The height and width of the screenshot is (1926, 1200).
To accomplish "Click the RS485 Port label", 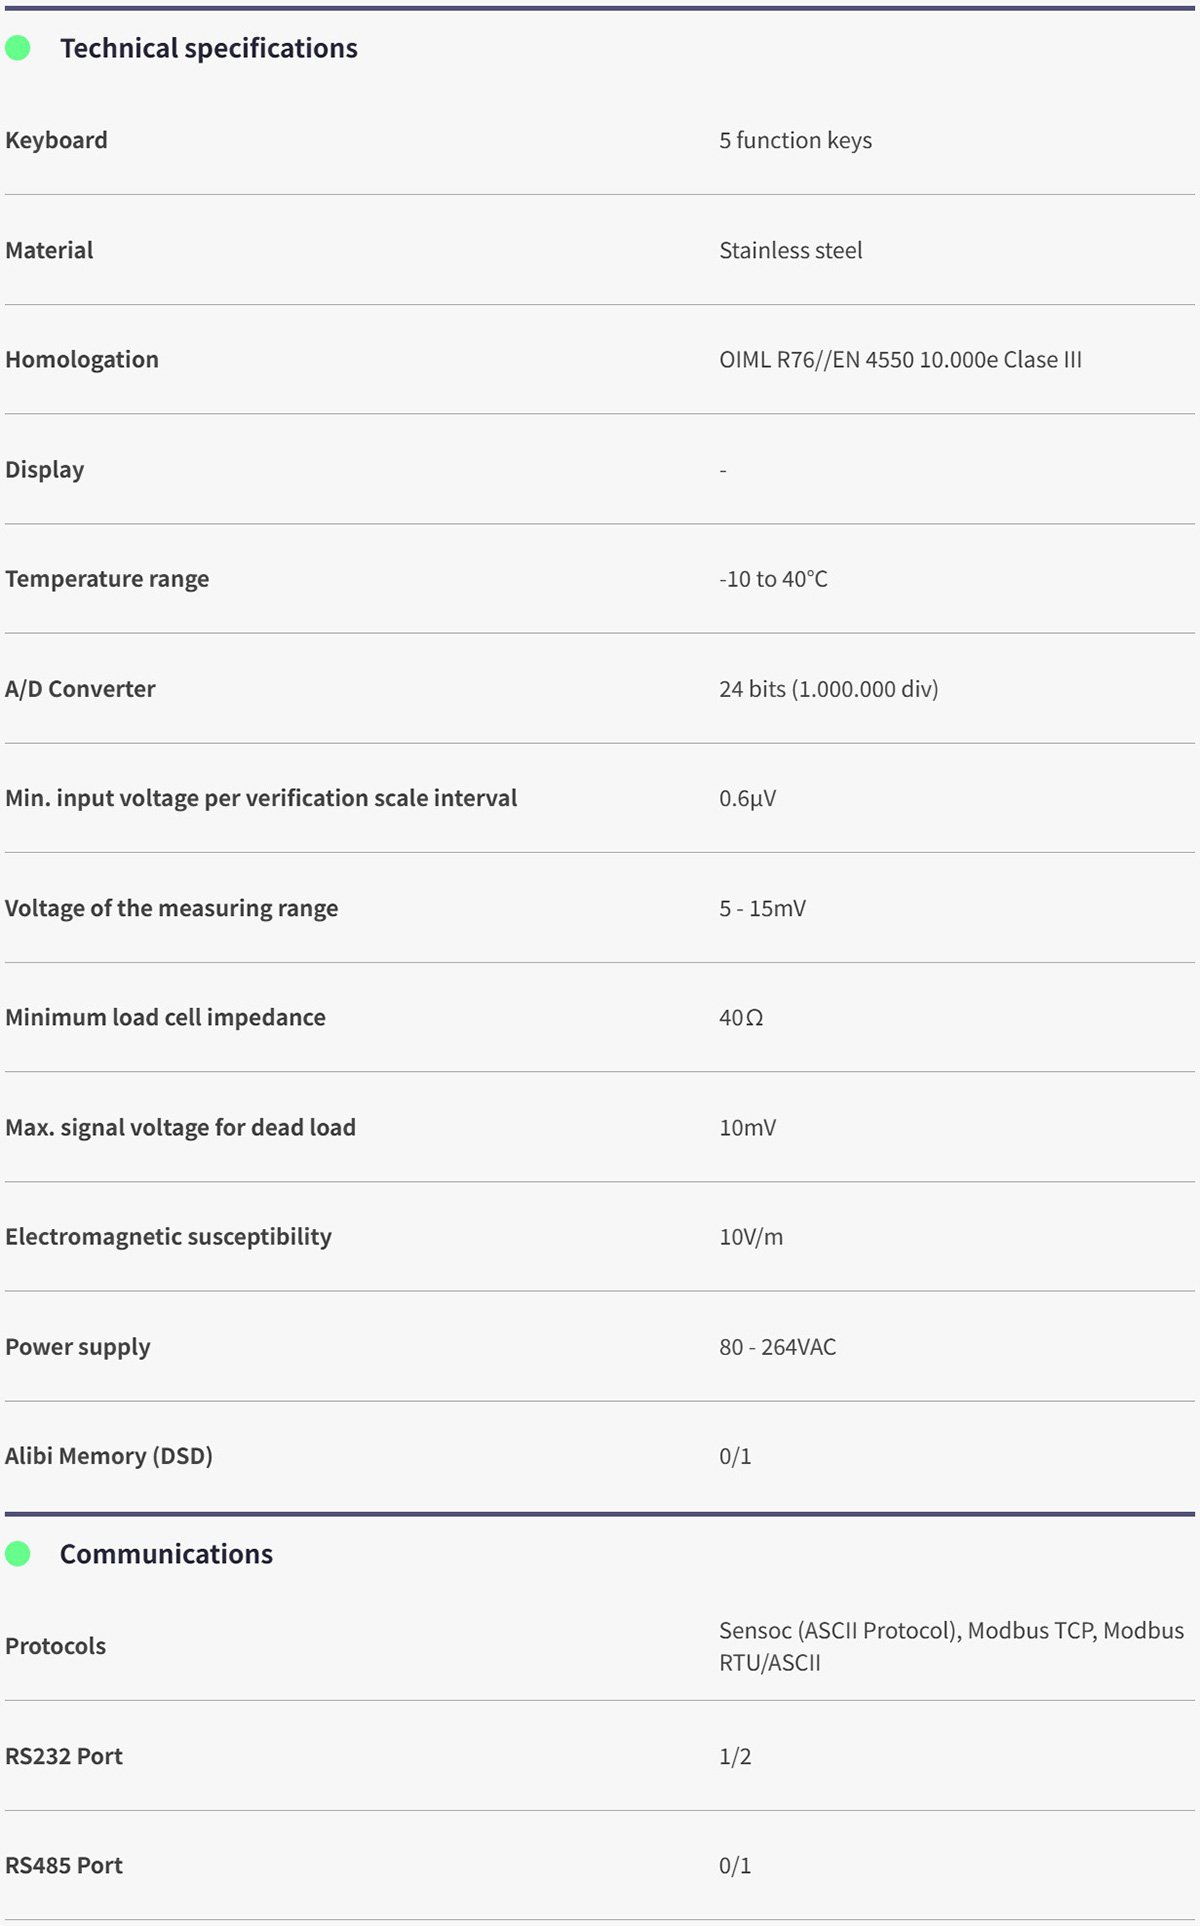I will tap(64, 1865).
